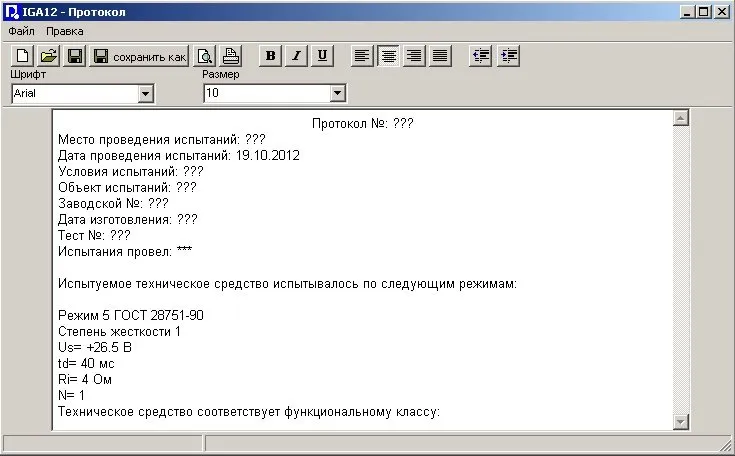Viewport: 735px width, 456px height.
Task: Click the 'Условия испытаний: ???' line
Action: pyautogui.click(x=131, y=172)
